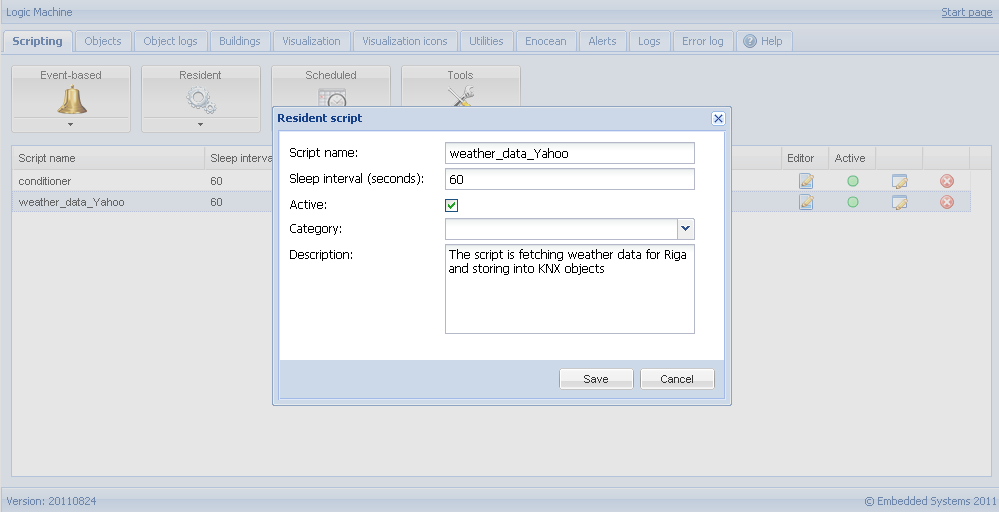
Task: Open the Scheduled scripts calendar icon
Action: click(x=331, y=97)
